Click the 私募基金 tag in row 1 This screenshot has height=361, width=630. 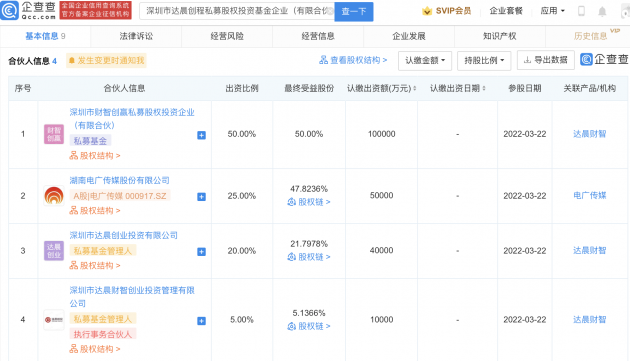click(90, 141)
